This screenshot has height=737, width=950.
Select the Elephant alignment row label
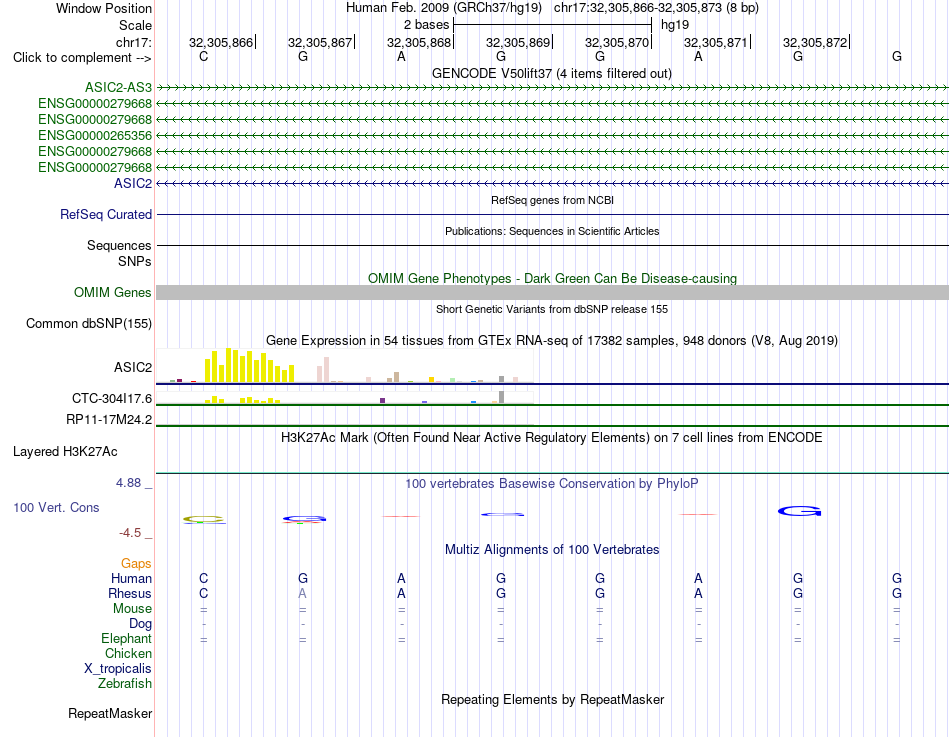pos(126,639)
